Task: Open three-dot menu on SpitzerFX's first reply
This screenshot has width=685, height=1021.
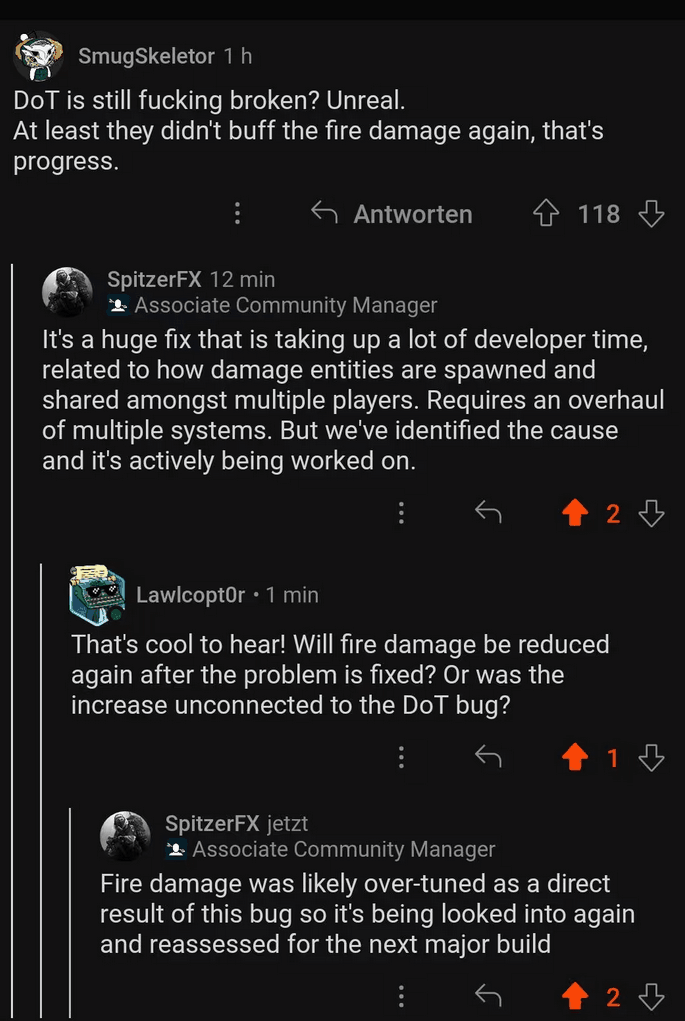Action: click(x=401, y=513)
